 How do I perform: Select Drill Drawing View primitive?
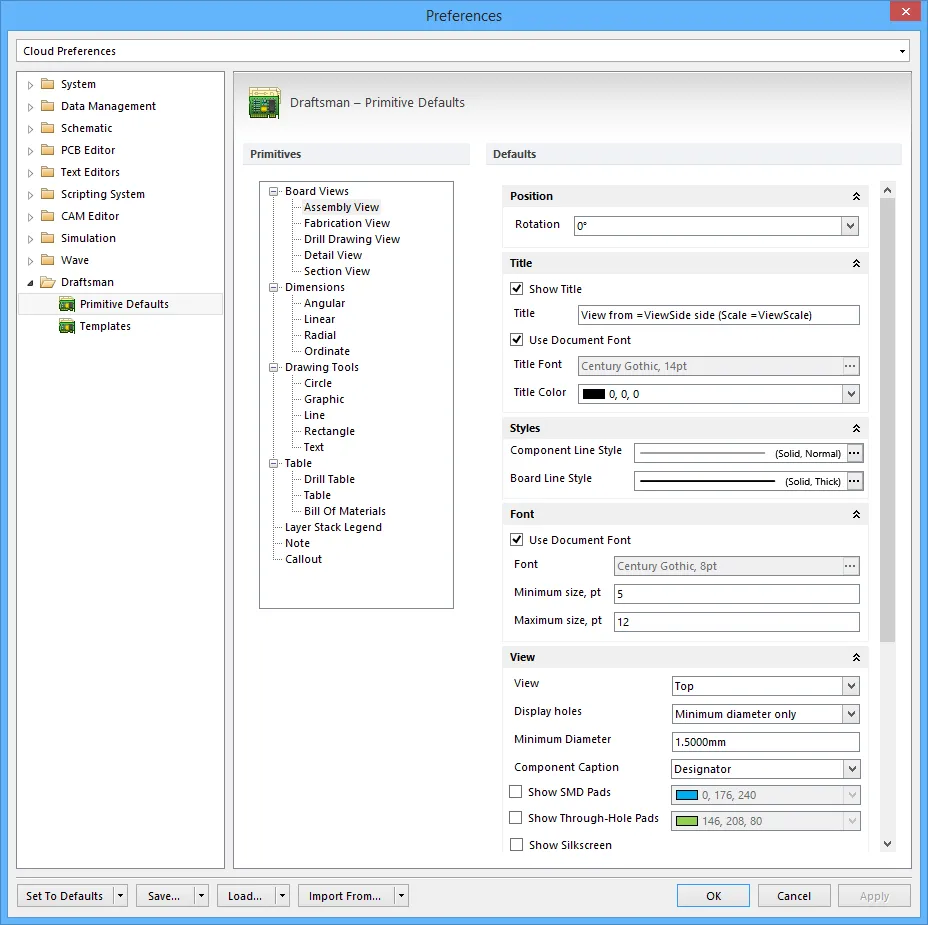click(352, 239)
